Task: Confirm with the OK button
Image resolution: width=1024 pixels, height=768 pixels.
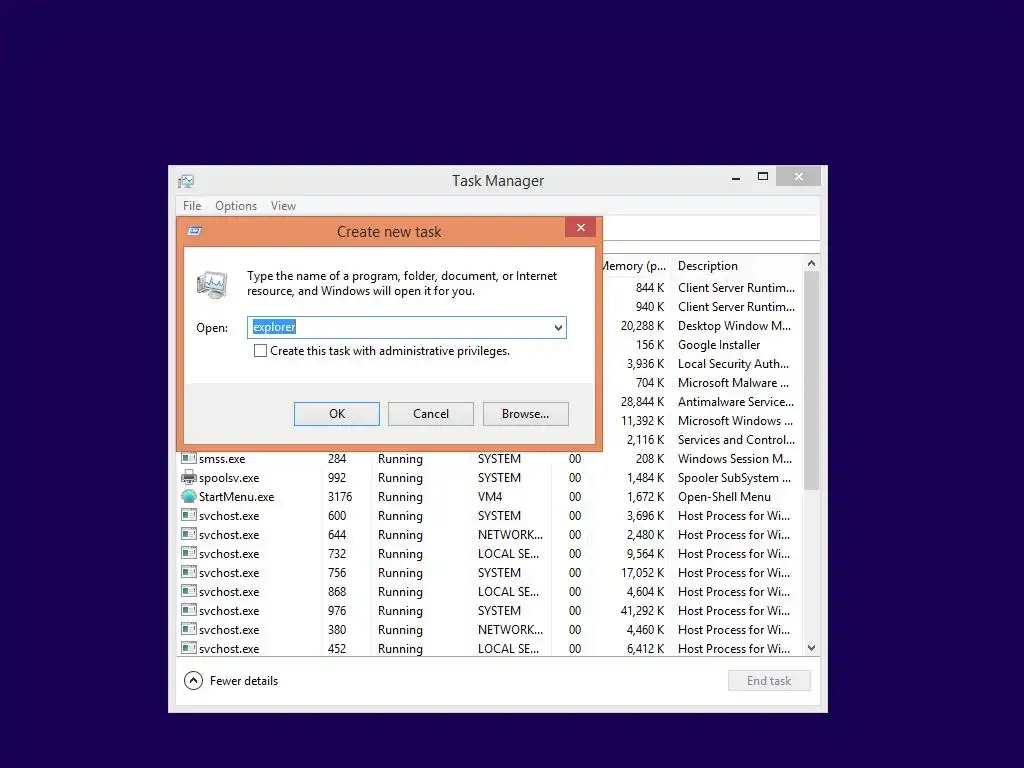Action: 337,414
